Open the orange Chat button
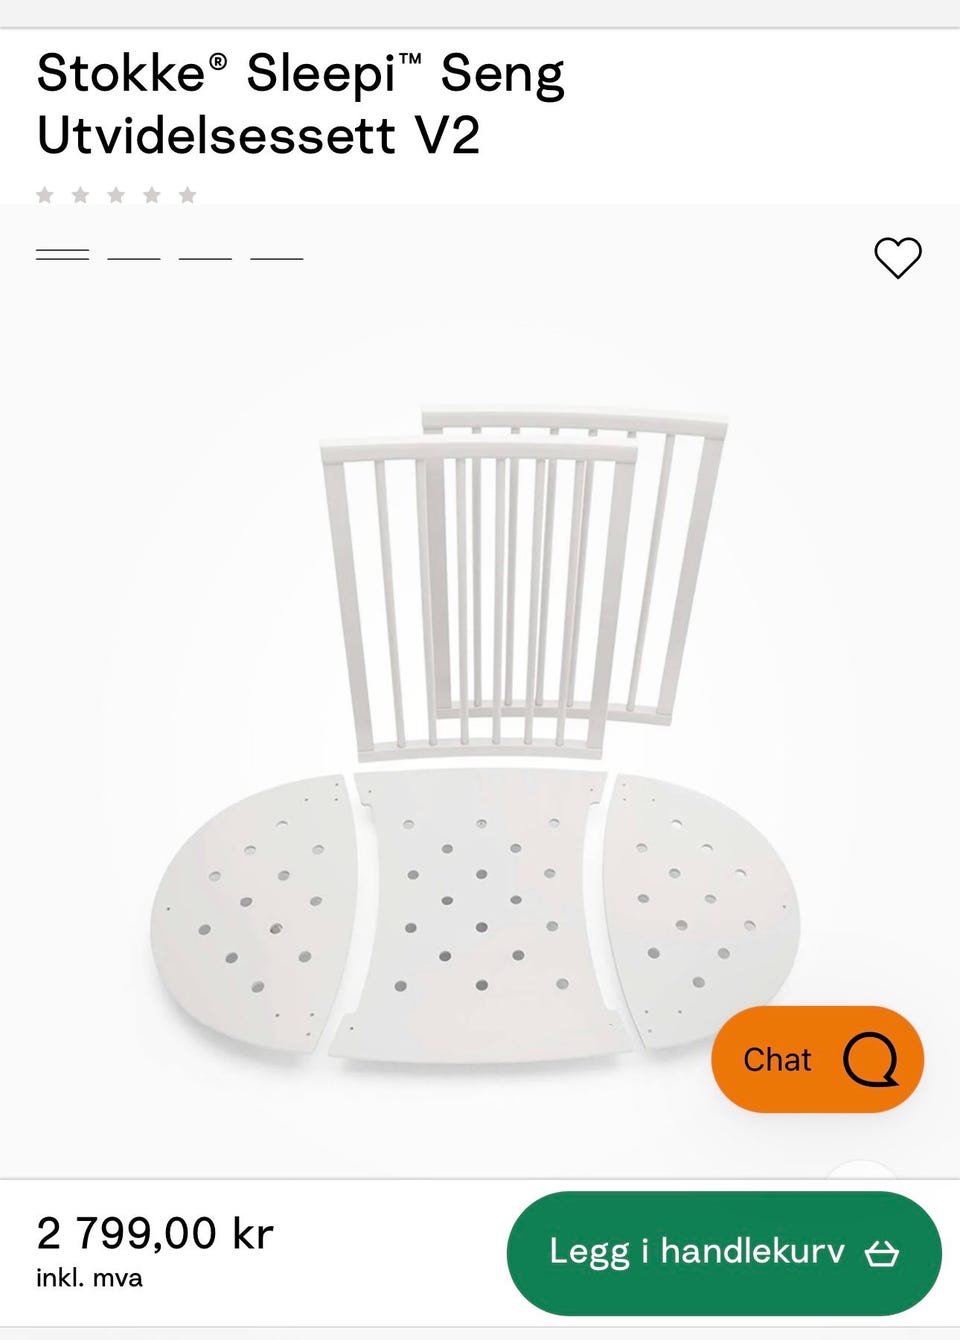Image resolution: width=960 pixels, height=1340 pixels. click(817, 1059)
